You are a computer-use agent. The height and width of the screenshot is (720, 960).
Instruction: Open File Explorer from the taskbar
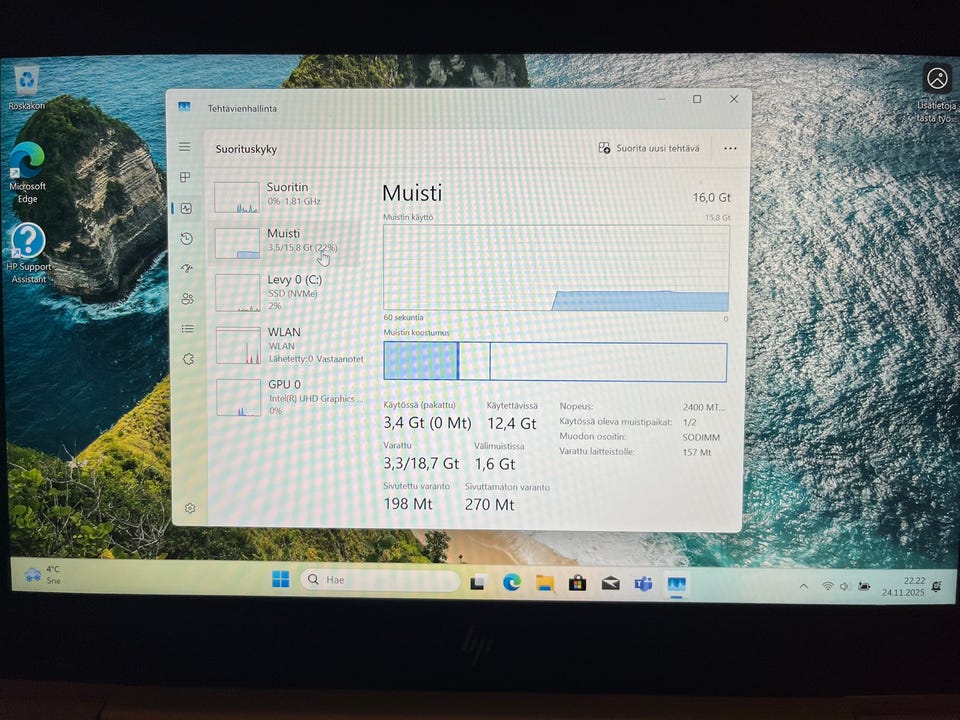(544, 583)
